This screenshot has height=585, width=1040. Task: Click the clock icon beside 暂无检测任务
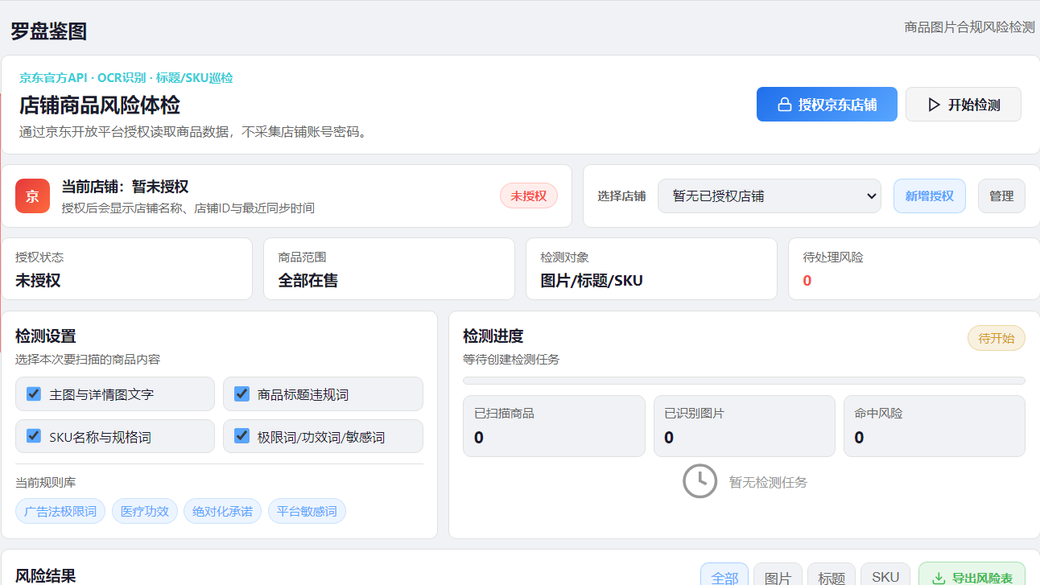(700, 482)
